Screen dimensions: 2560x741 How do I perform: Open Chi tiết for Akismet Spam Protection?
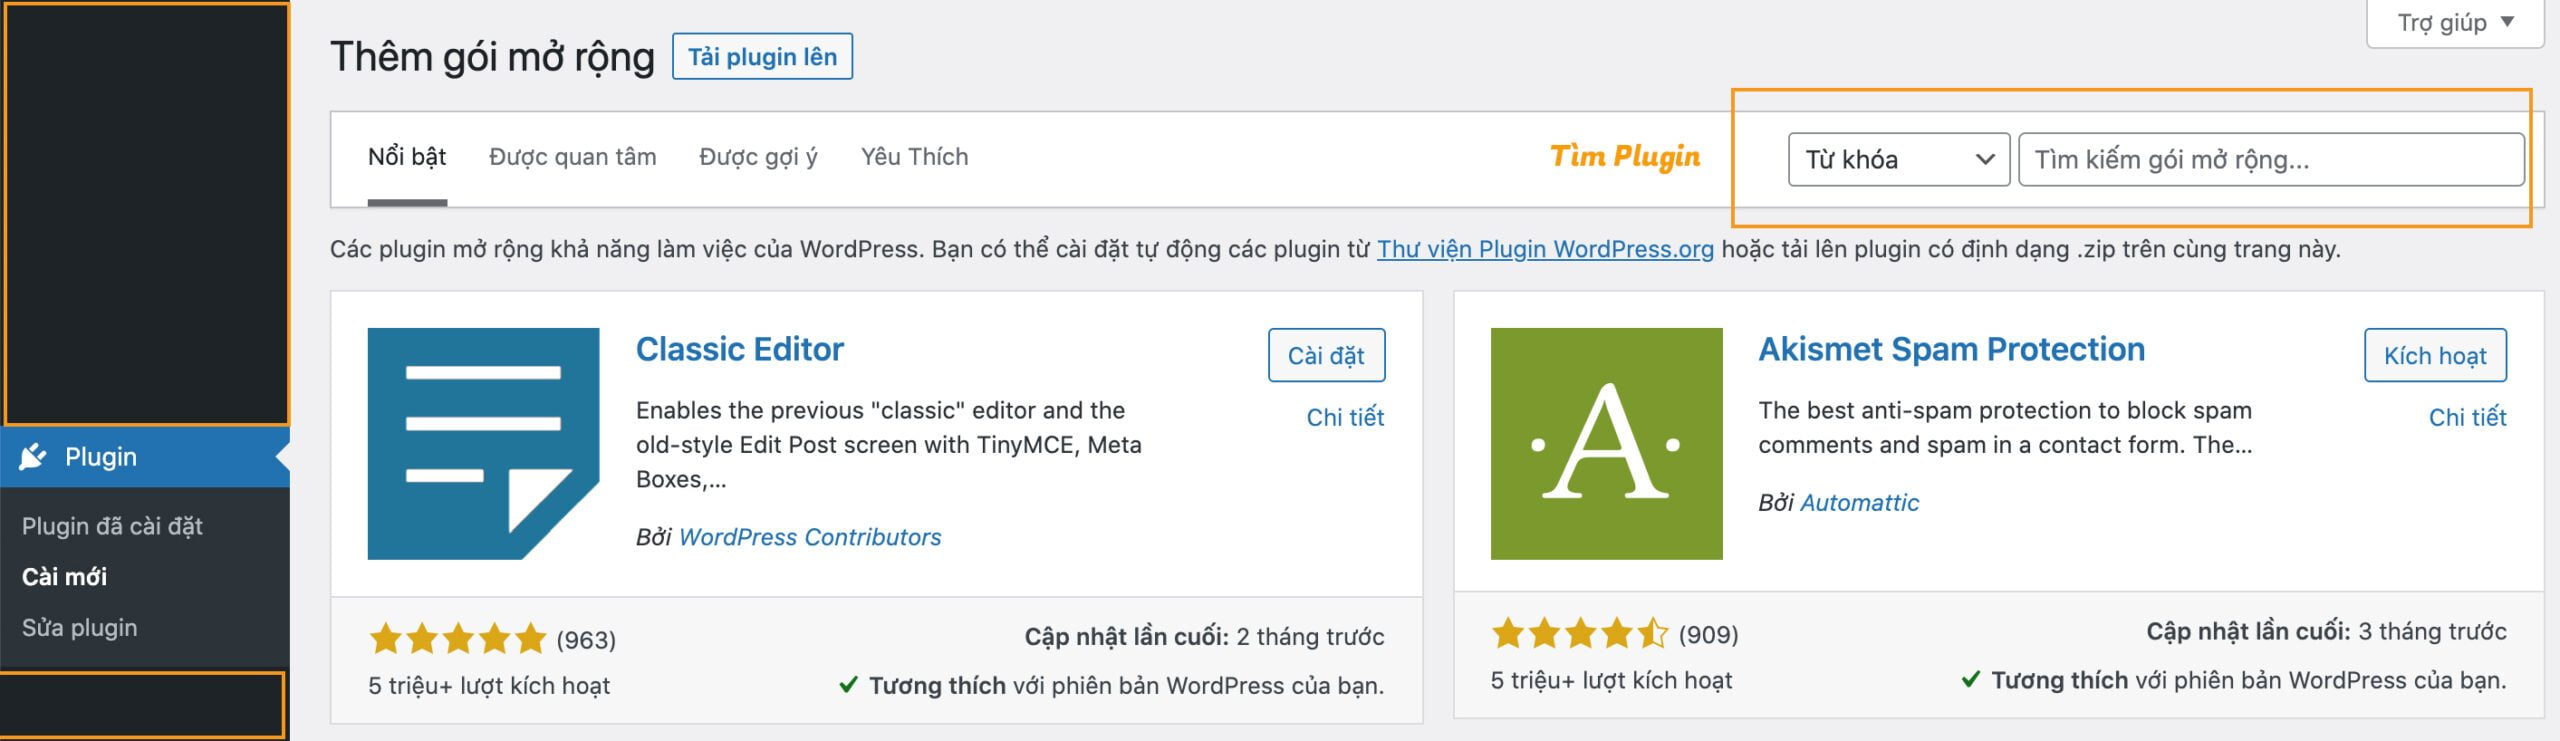2467,417
